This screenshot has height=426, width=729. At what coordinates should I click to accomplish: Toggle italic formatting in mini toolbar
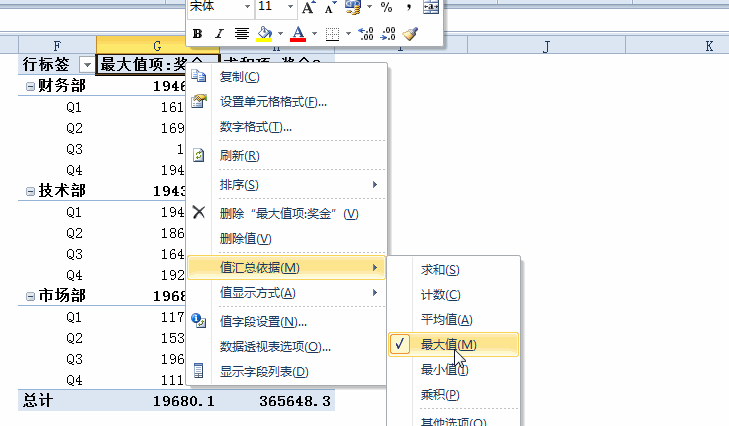pyautogui.click(x=219, y=34)
